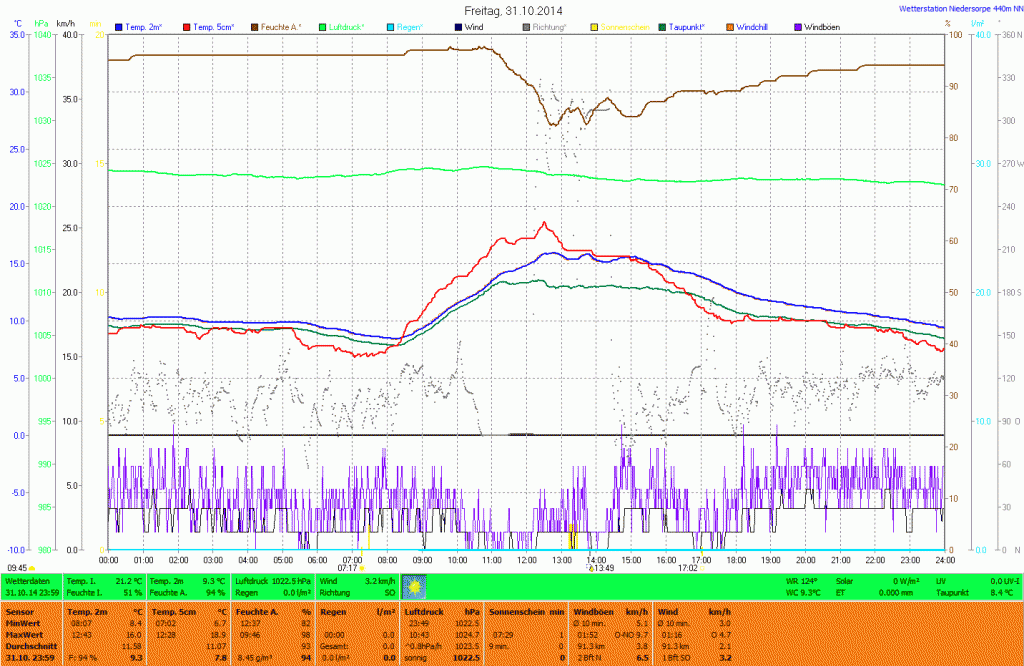
Task: Click the Wetterdaten cell in green bar
Action: [x=26, y=580]
